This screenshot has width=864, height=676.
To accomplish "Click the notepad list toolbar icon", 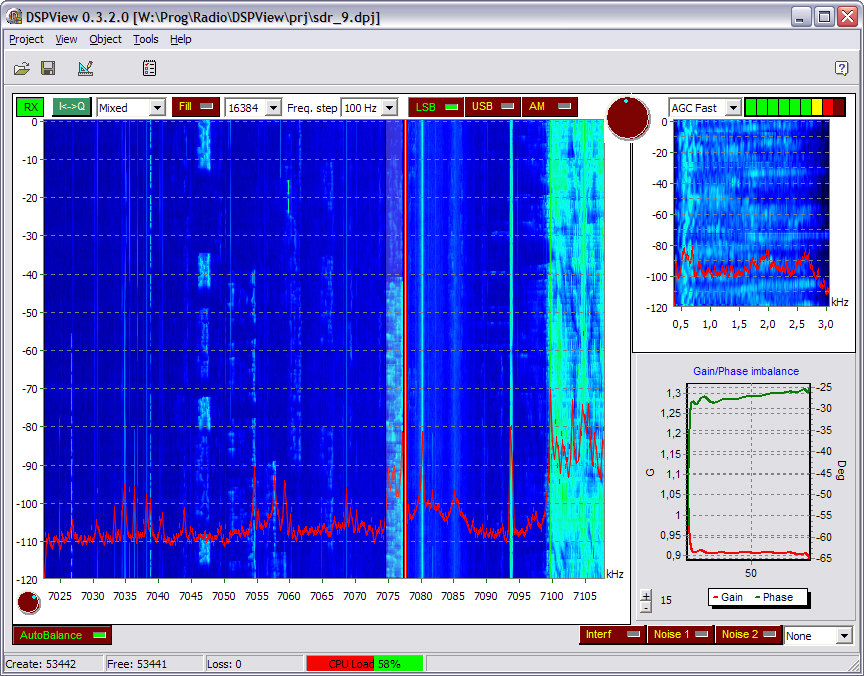I will [x=149, y=68].
